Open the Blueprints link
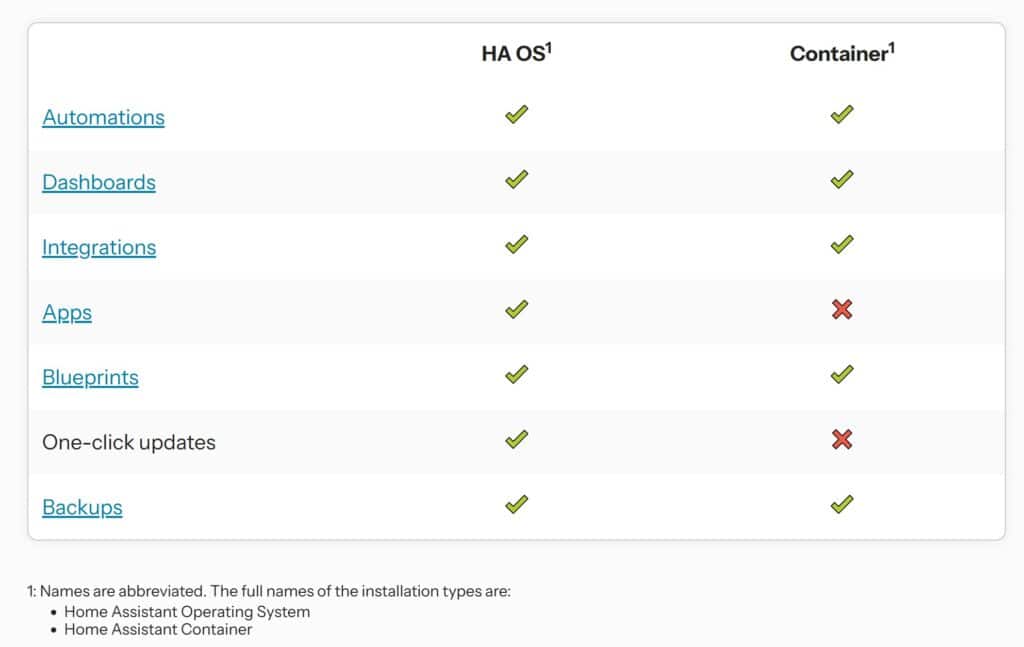Viewport: 1024px width, 647px height. coord(90,377)
